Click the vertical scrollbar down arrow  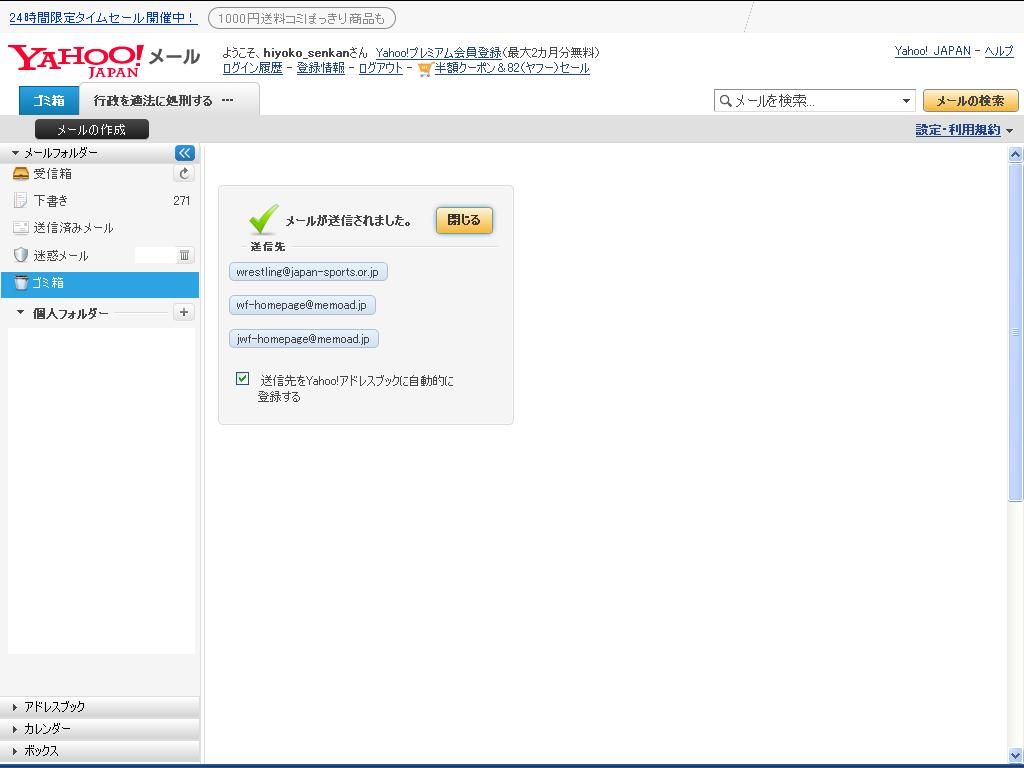[x=1015, y=756]
